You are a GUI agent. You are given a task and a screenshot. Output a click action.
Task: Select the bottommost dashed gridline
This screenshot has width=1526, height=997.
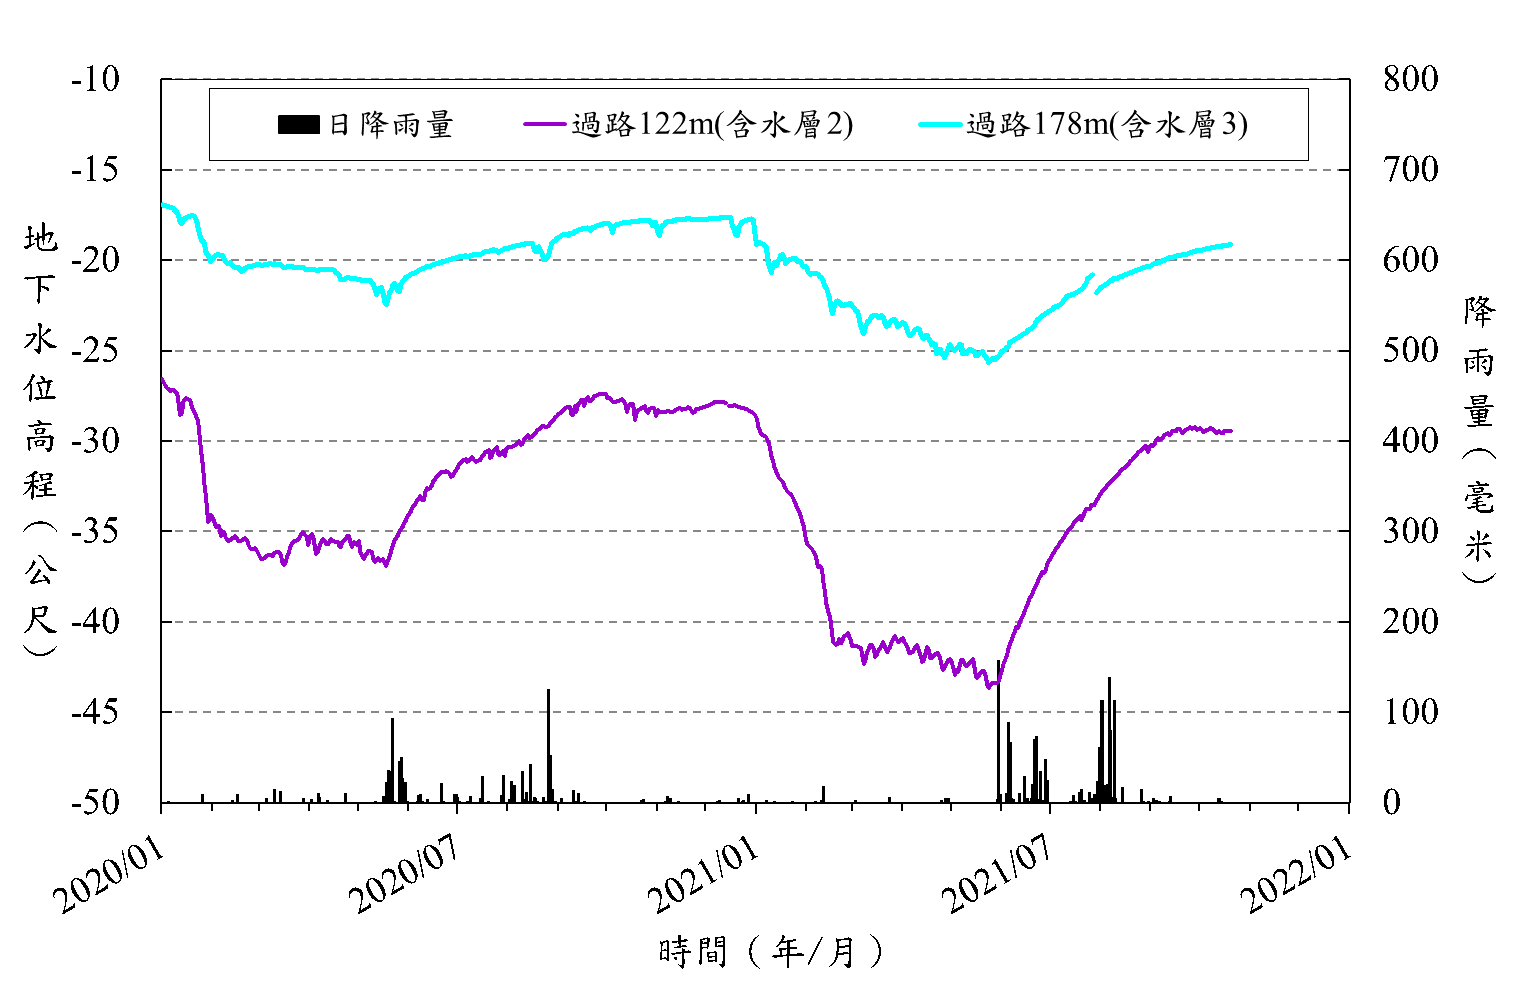pos(756,712)
